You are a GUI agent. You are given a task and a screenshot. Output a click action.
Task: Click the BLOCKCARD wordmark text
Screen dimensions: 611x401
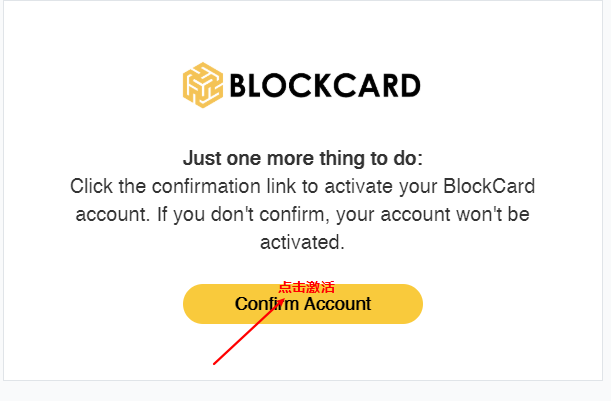[324, 86]
